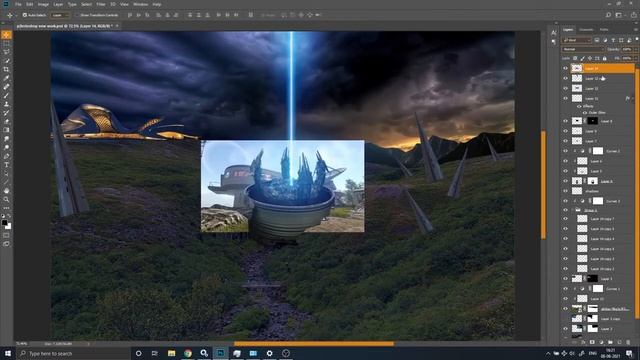Open the Window menu
This screenshot has height=360, width=640.
pyautogui.click(x=140, y=4)
